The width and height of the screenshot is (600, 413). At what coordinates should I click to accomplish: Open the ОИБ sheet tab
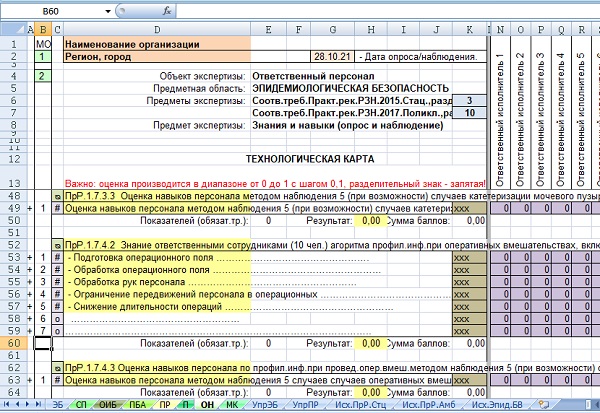click(108, 404)
